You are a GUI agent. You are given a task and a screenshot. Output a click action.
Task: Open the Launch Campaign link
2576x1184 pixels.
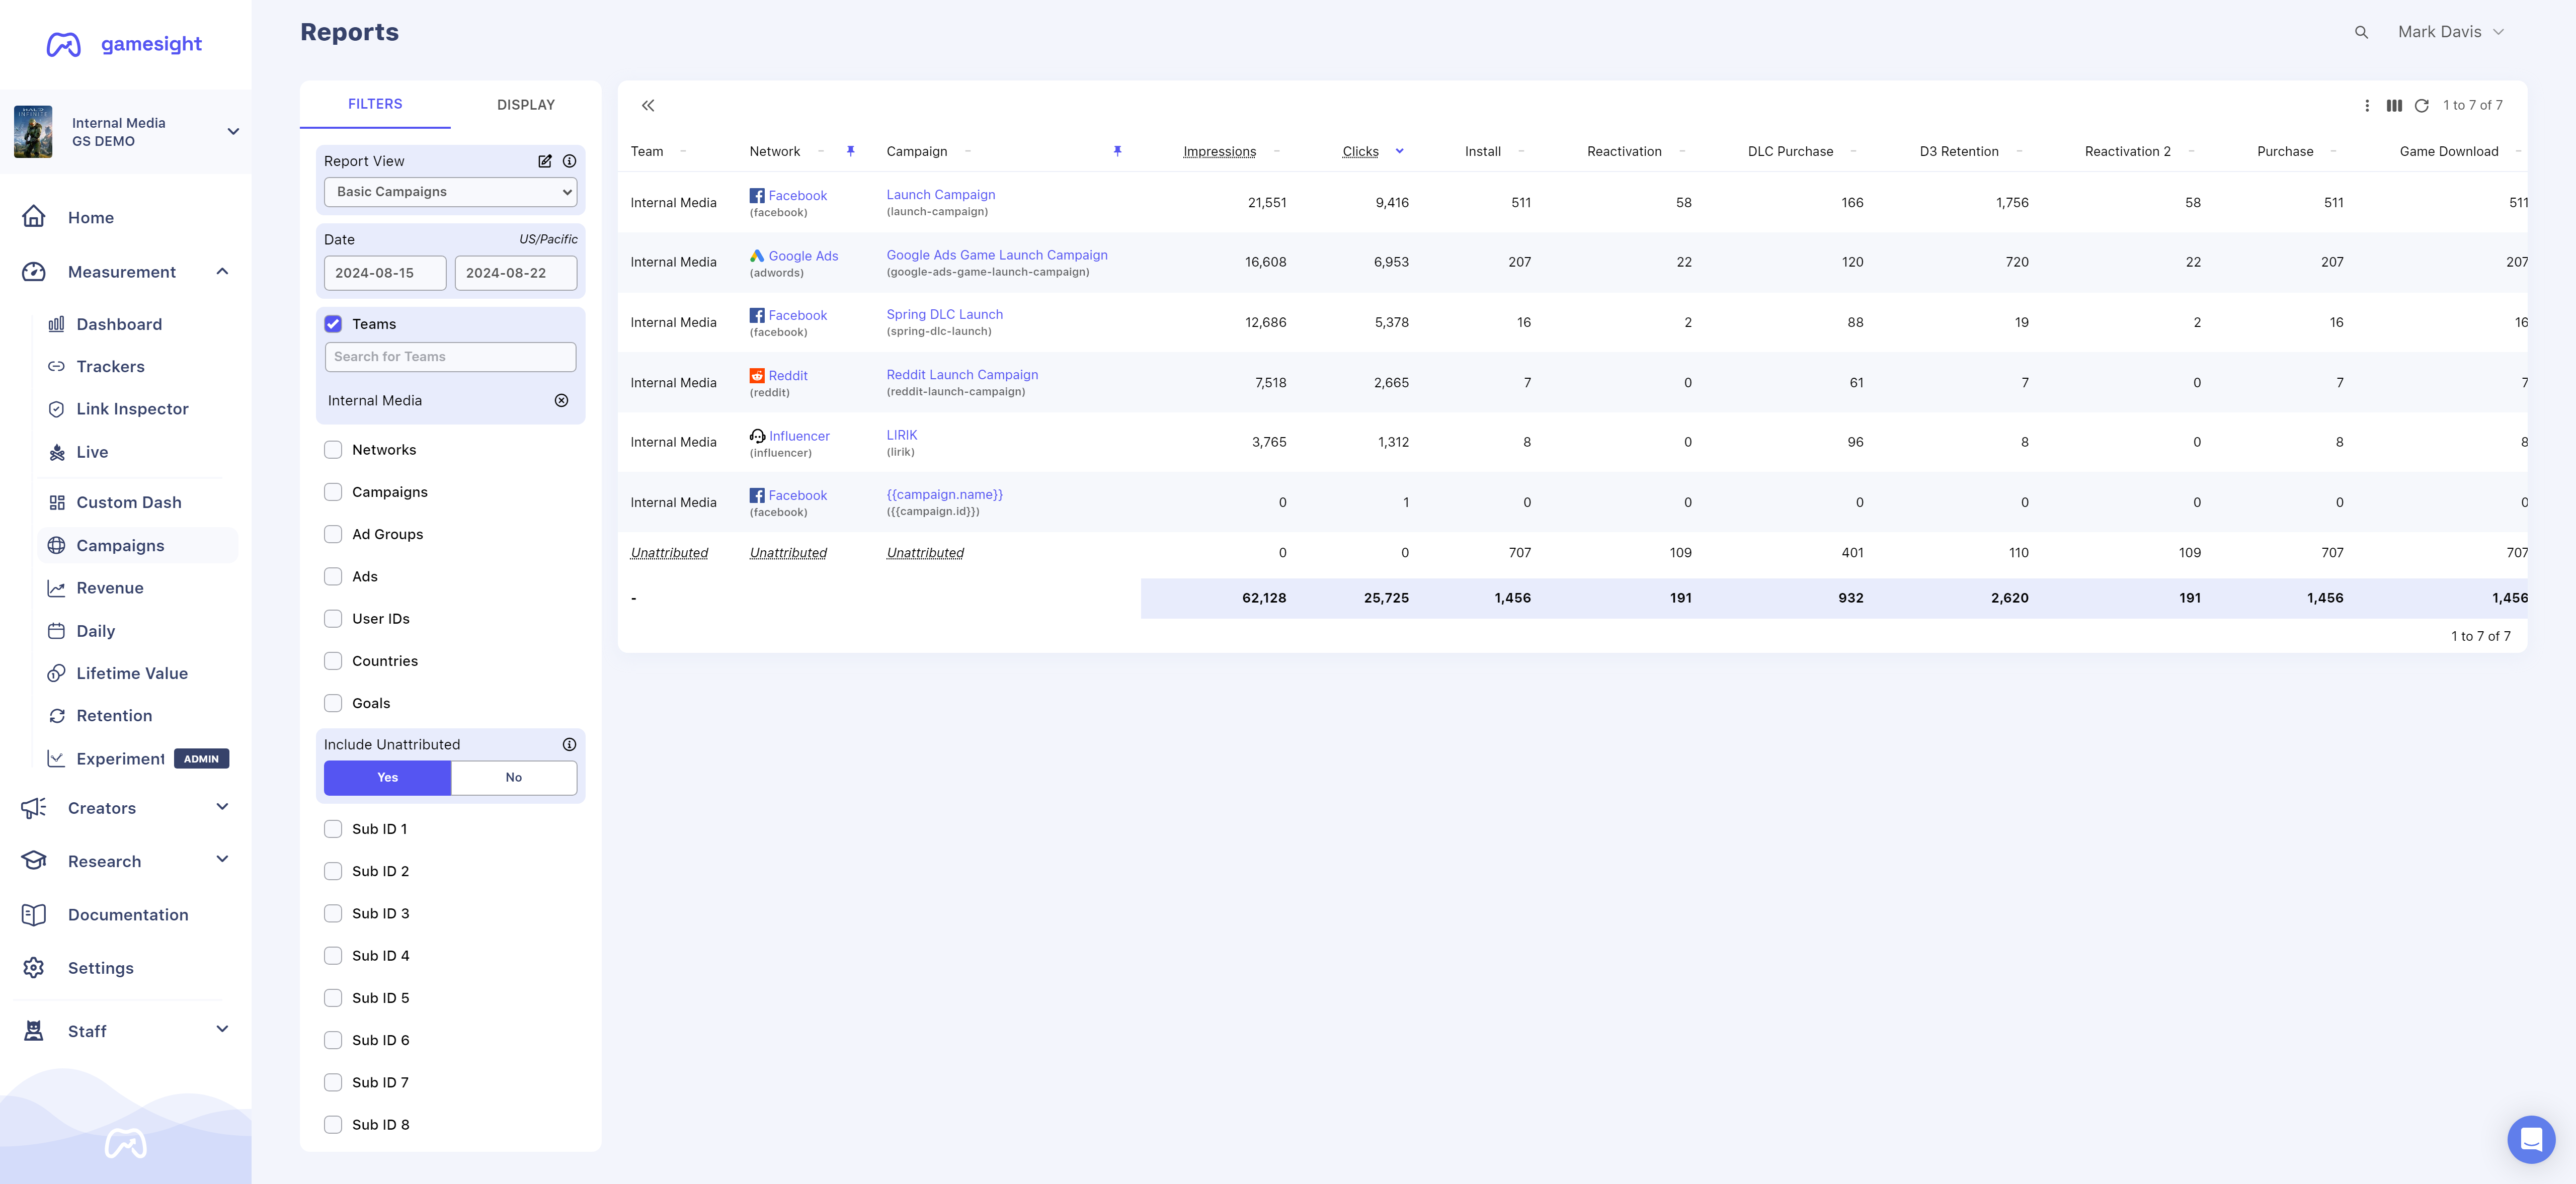(x=940, y=195)
